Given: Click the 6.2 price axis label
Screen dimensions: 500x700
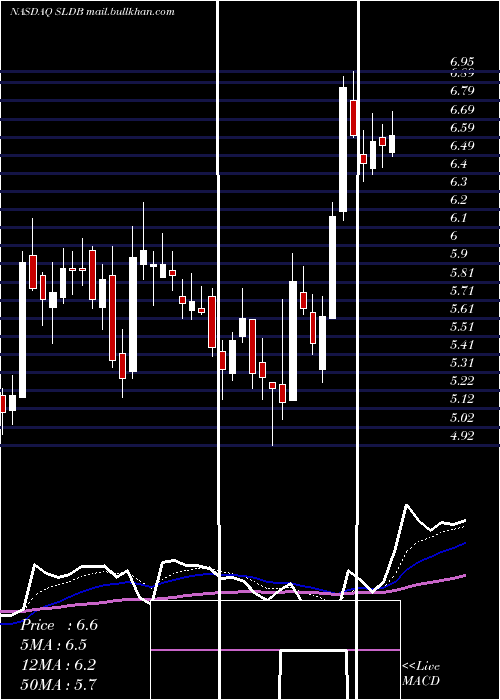Looking at the screenshot, I should click(x=458, y=200).
